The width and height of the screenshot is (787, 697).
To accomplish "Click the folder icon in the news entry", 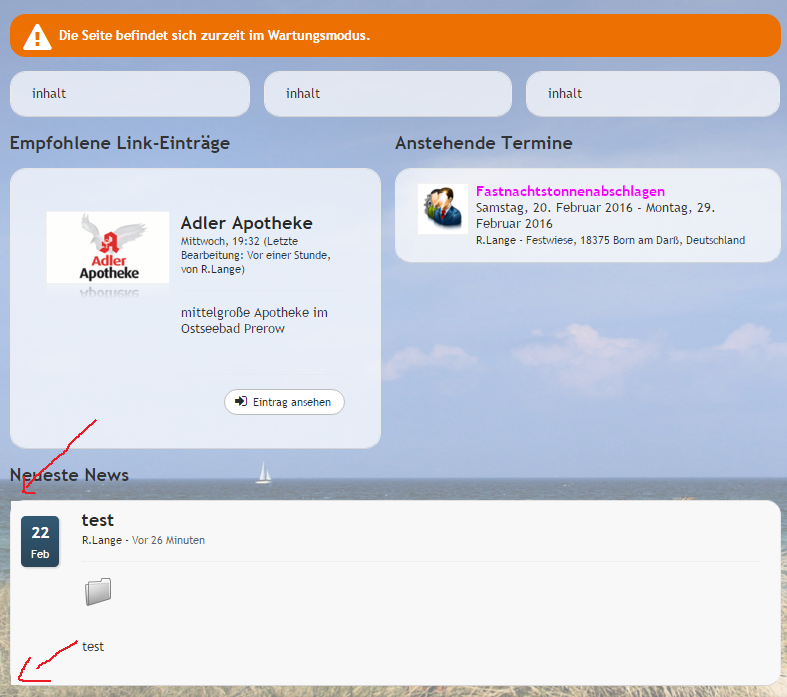I will (97, 592).
